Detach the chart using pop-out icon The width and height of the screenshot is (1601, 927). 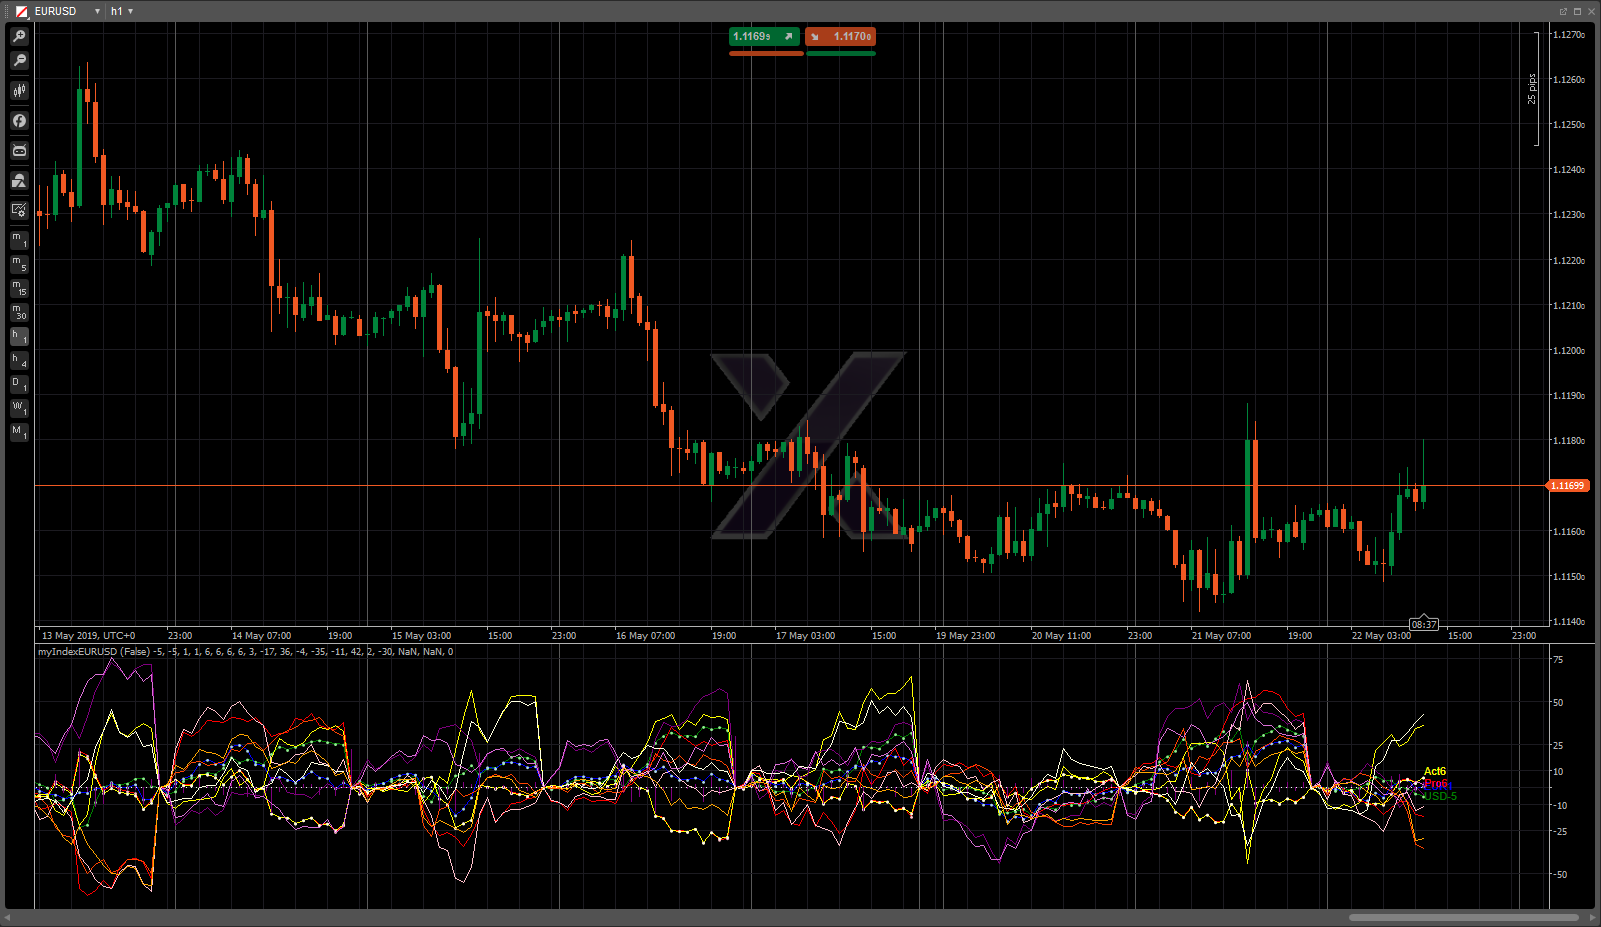coord(1563,11)
